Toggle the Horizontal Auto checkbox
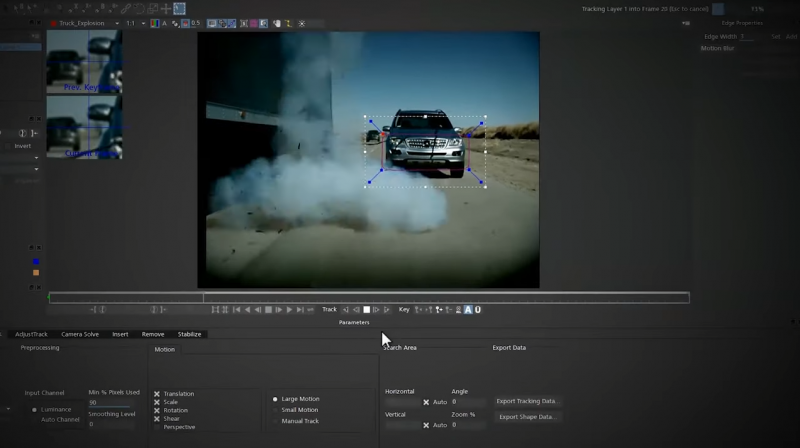The width and height of the screenshot is (800, 448). point(426,402)
